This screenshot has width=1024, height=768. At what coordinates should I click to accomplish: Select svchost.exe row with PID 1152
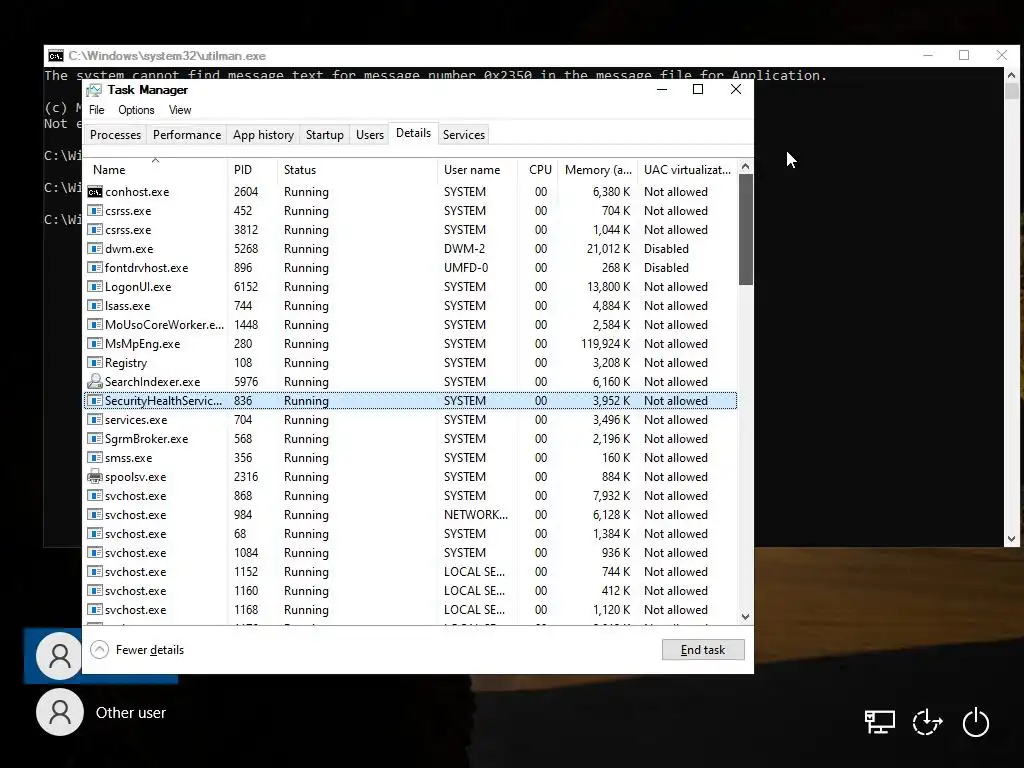pyautogui.click(x=411, y=571)
